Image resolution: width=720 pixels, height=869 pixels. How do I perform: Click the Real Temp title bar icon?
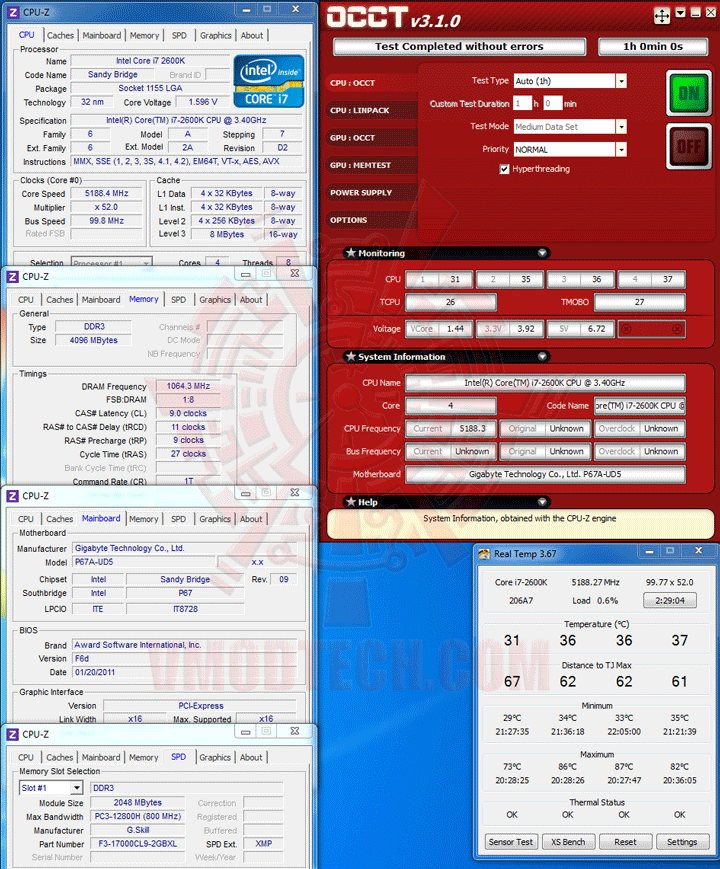(x=484, y=554)
